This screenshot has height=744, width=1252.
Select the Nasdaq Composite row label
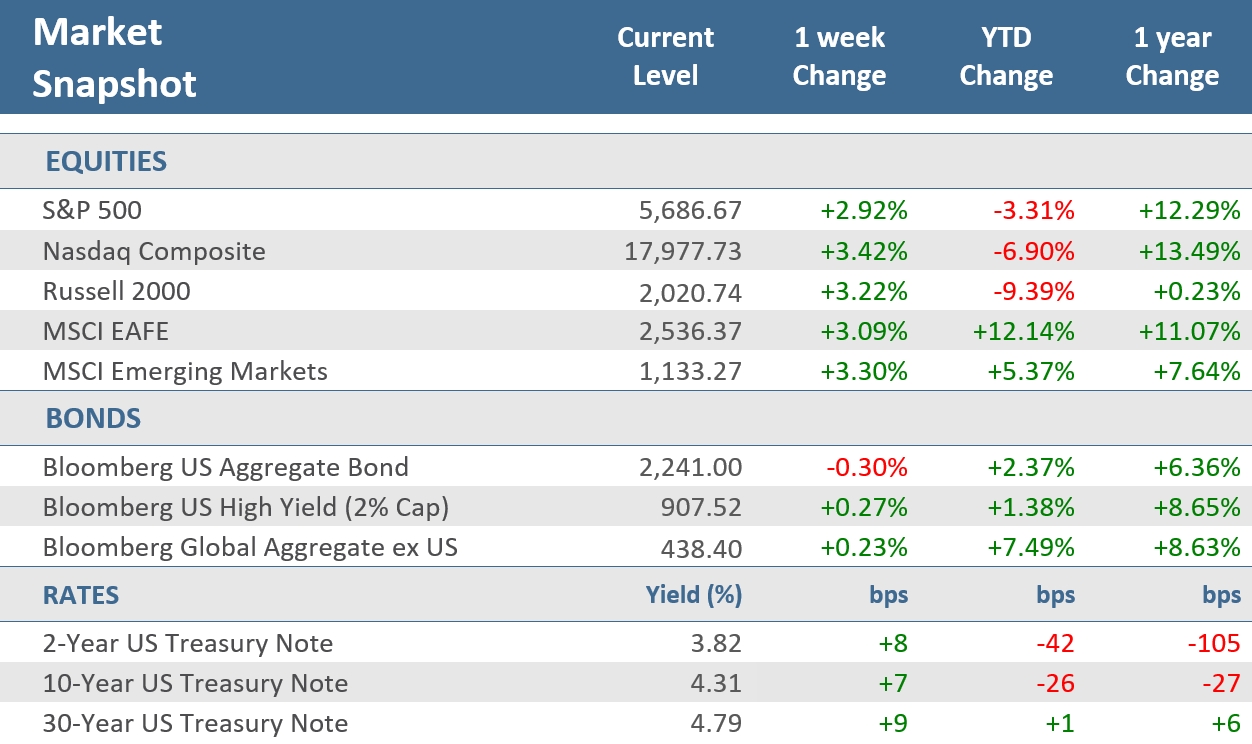154,251
